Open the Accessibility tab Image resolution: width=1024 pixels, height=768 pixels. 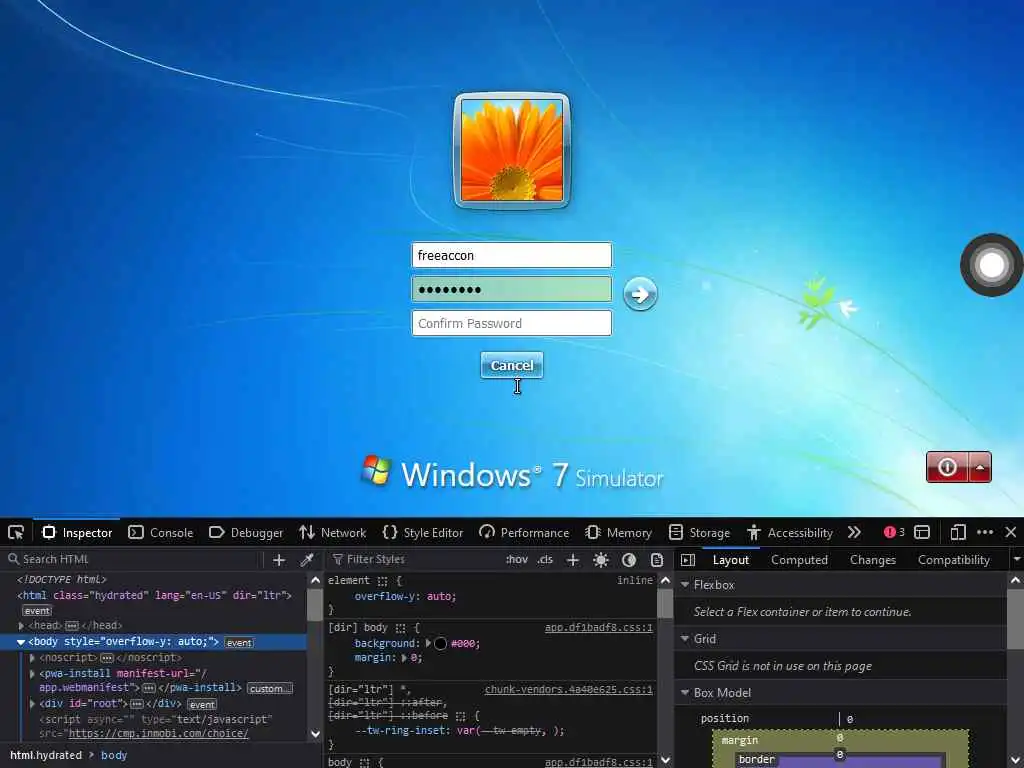[x=790, y=533]
